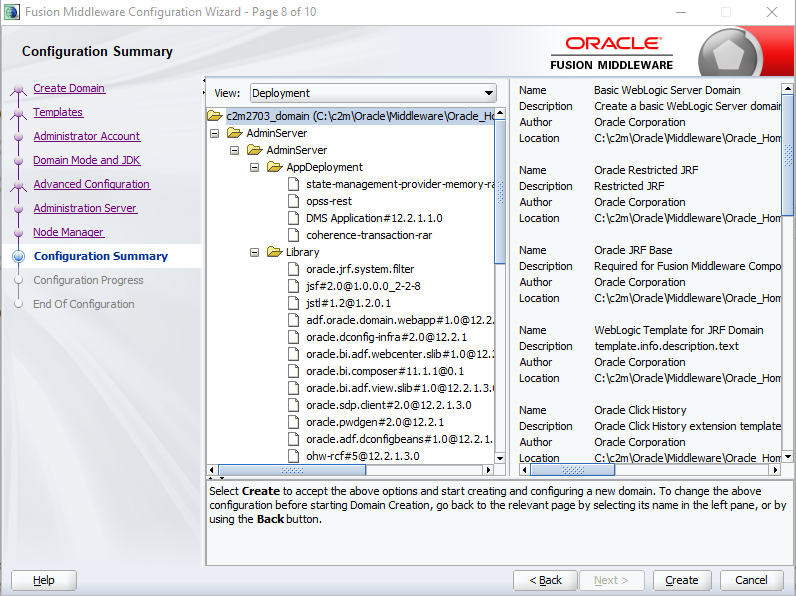Click the Cancel button

pyautogui.click(x=751, y=580)
